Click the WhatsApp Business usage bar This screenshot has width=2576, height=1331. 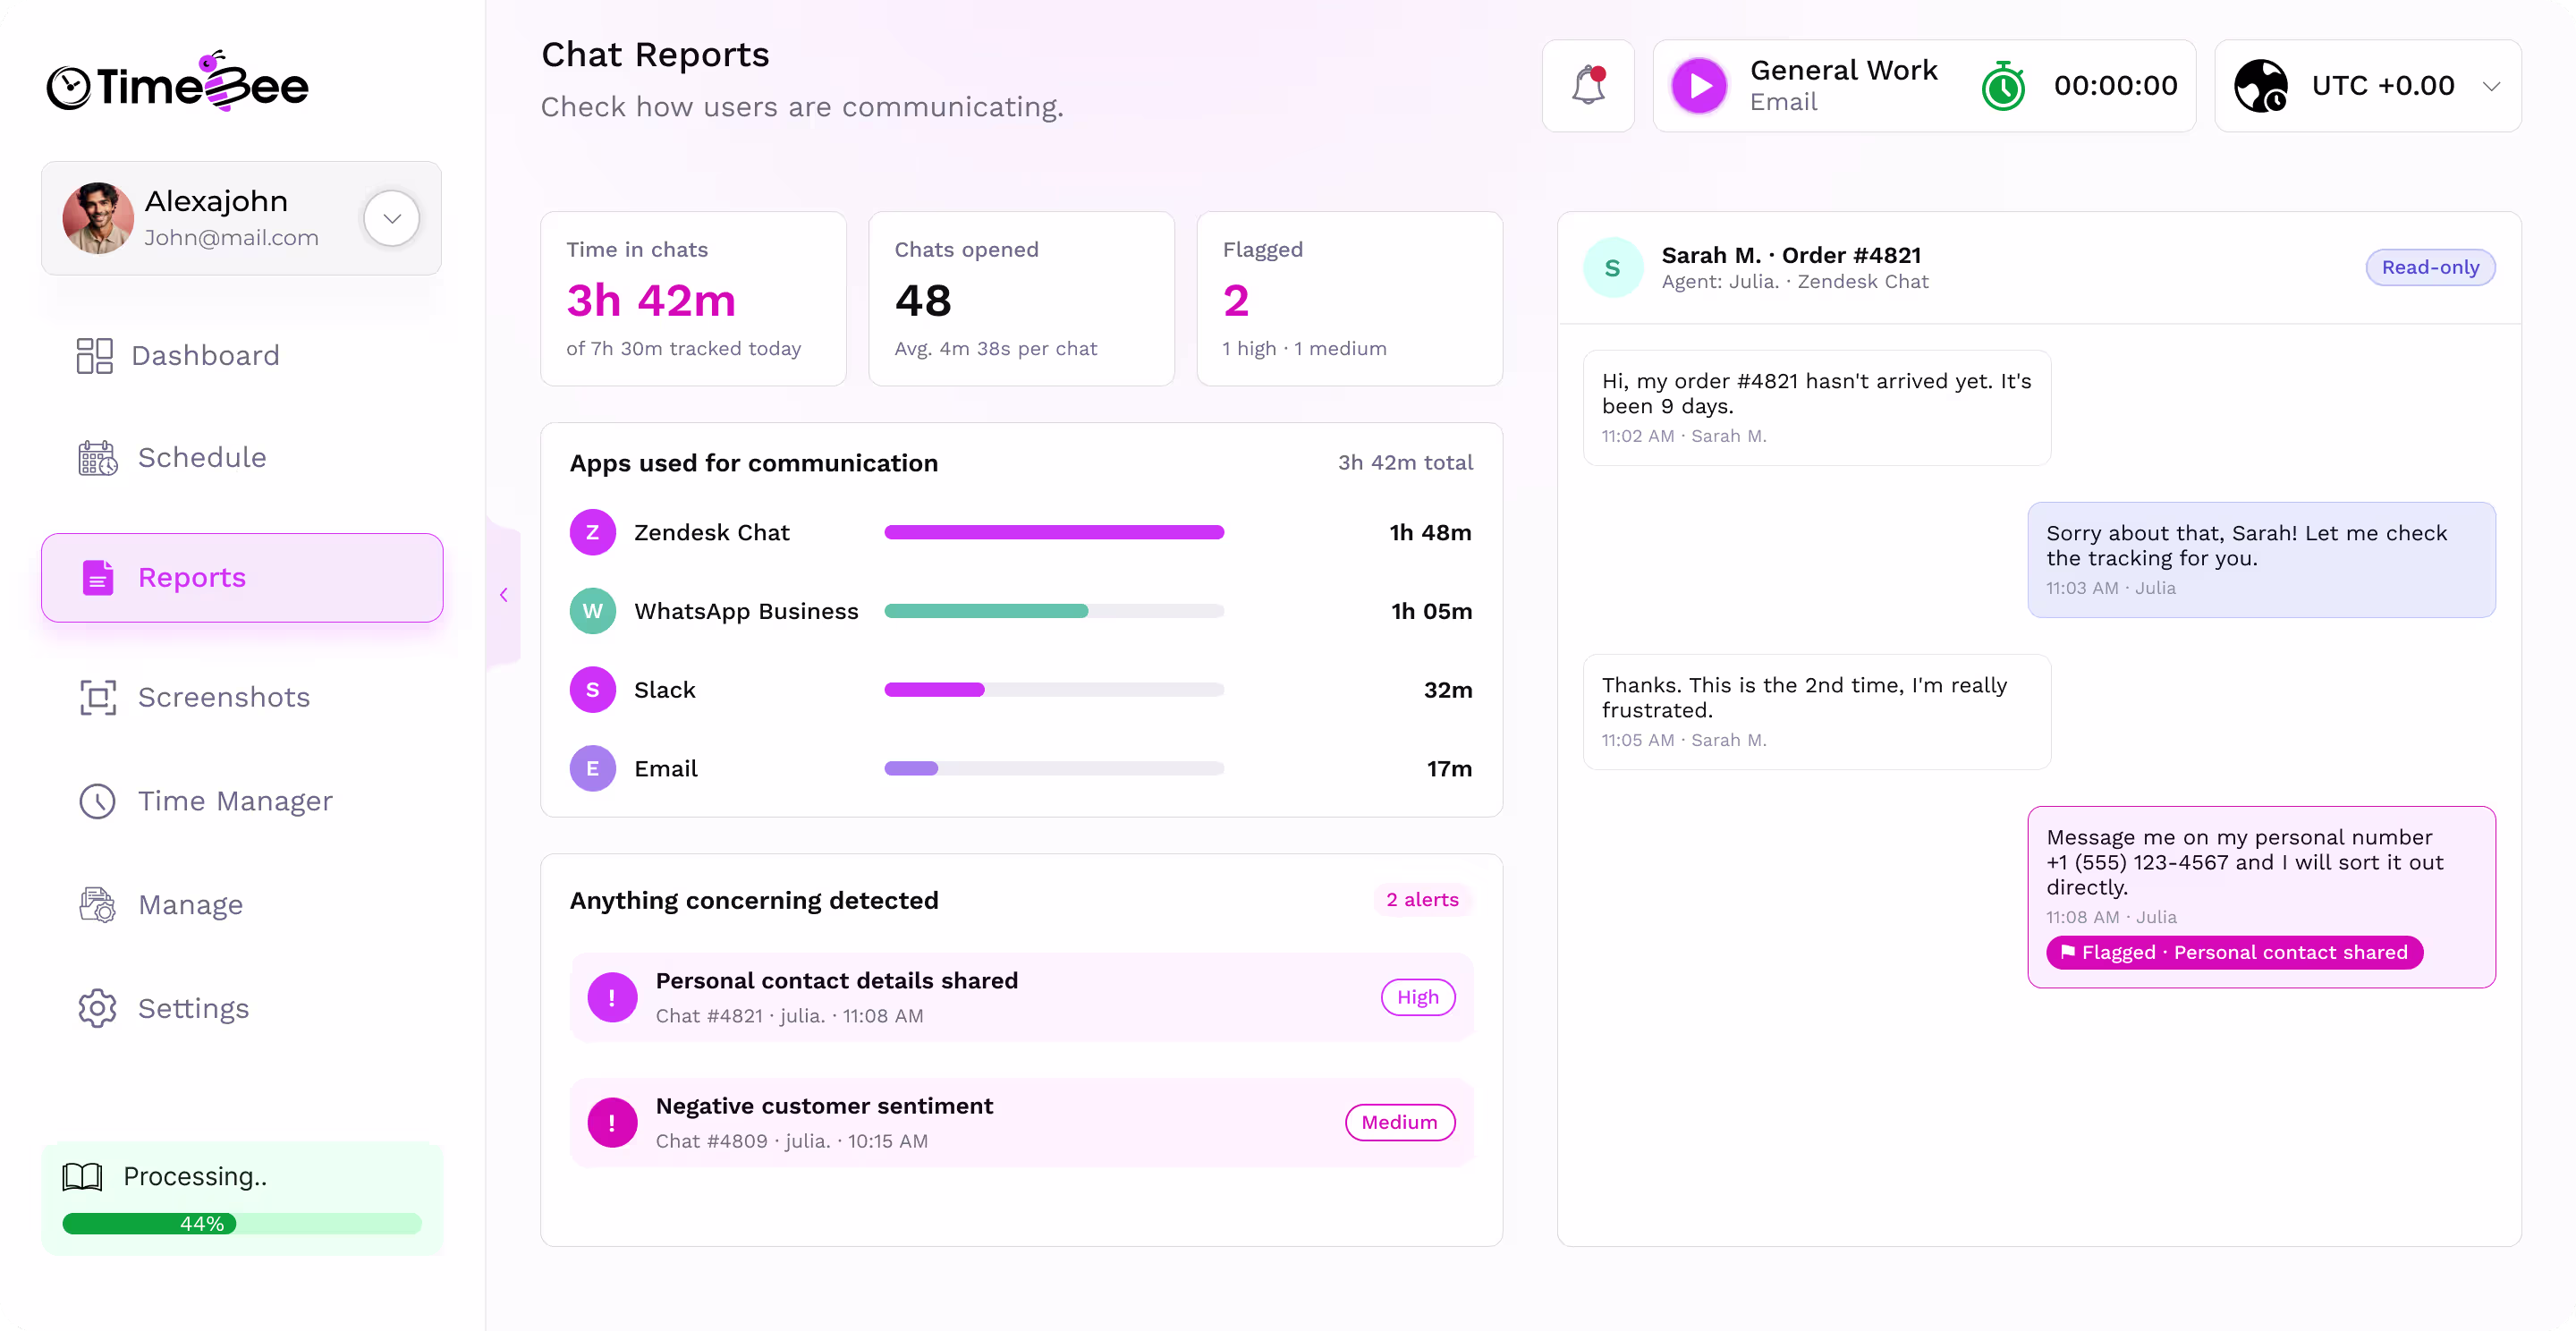(1054, 611)
